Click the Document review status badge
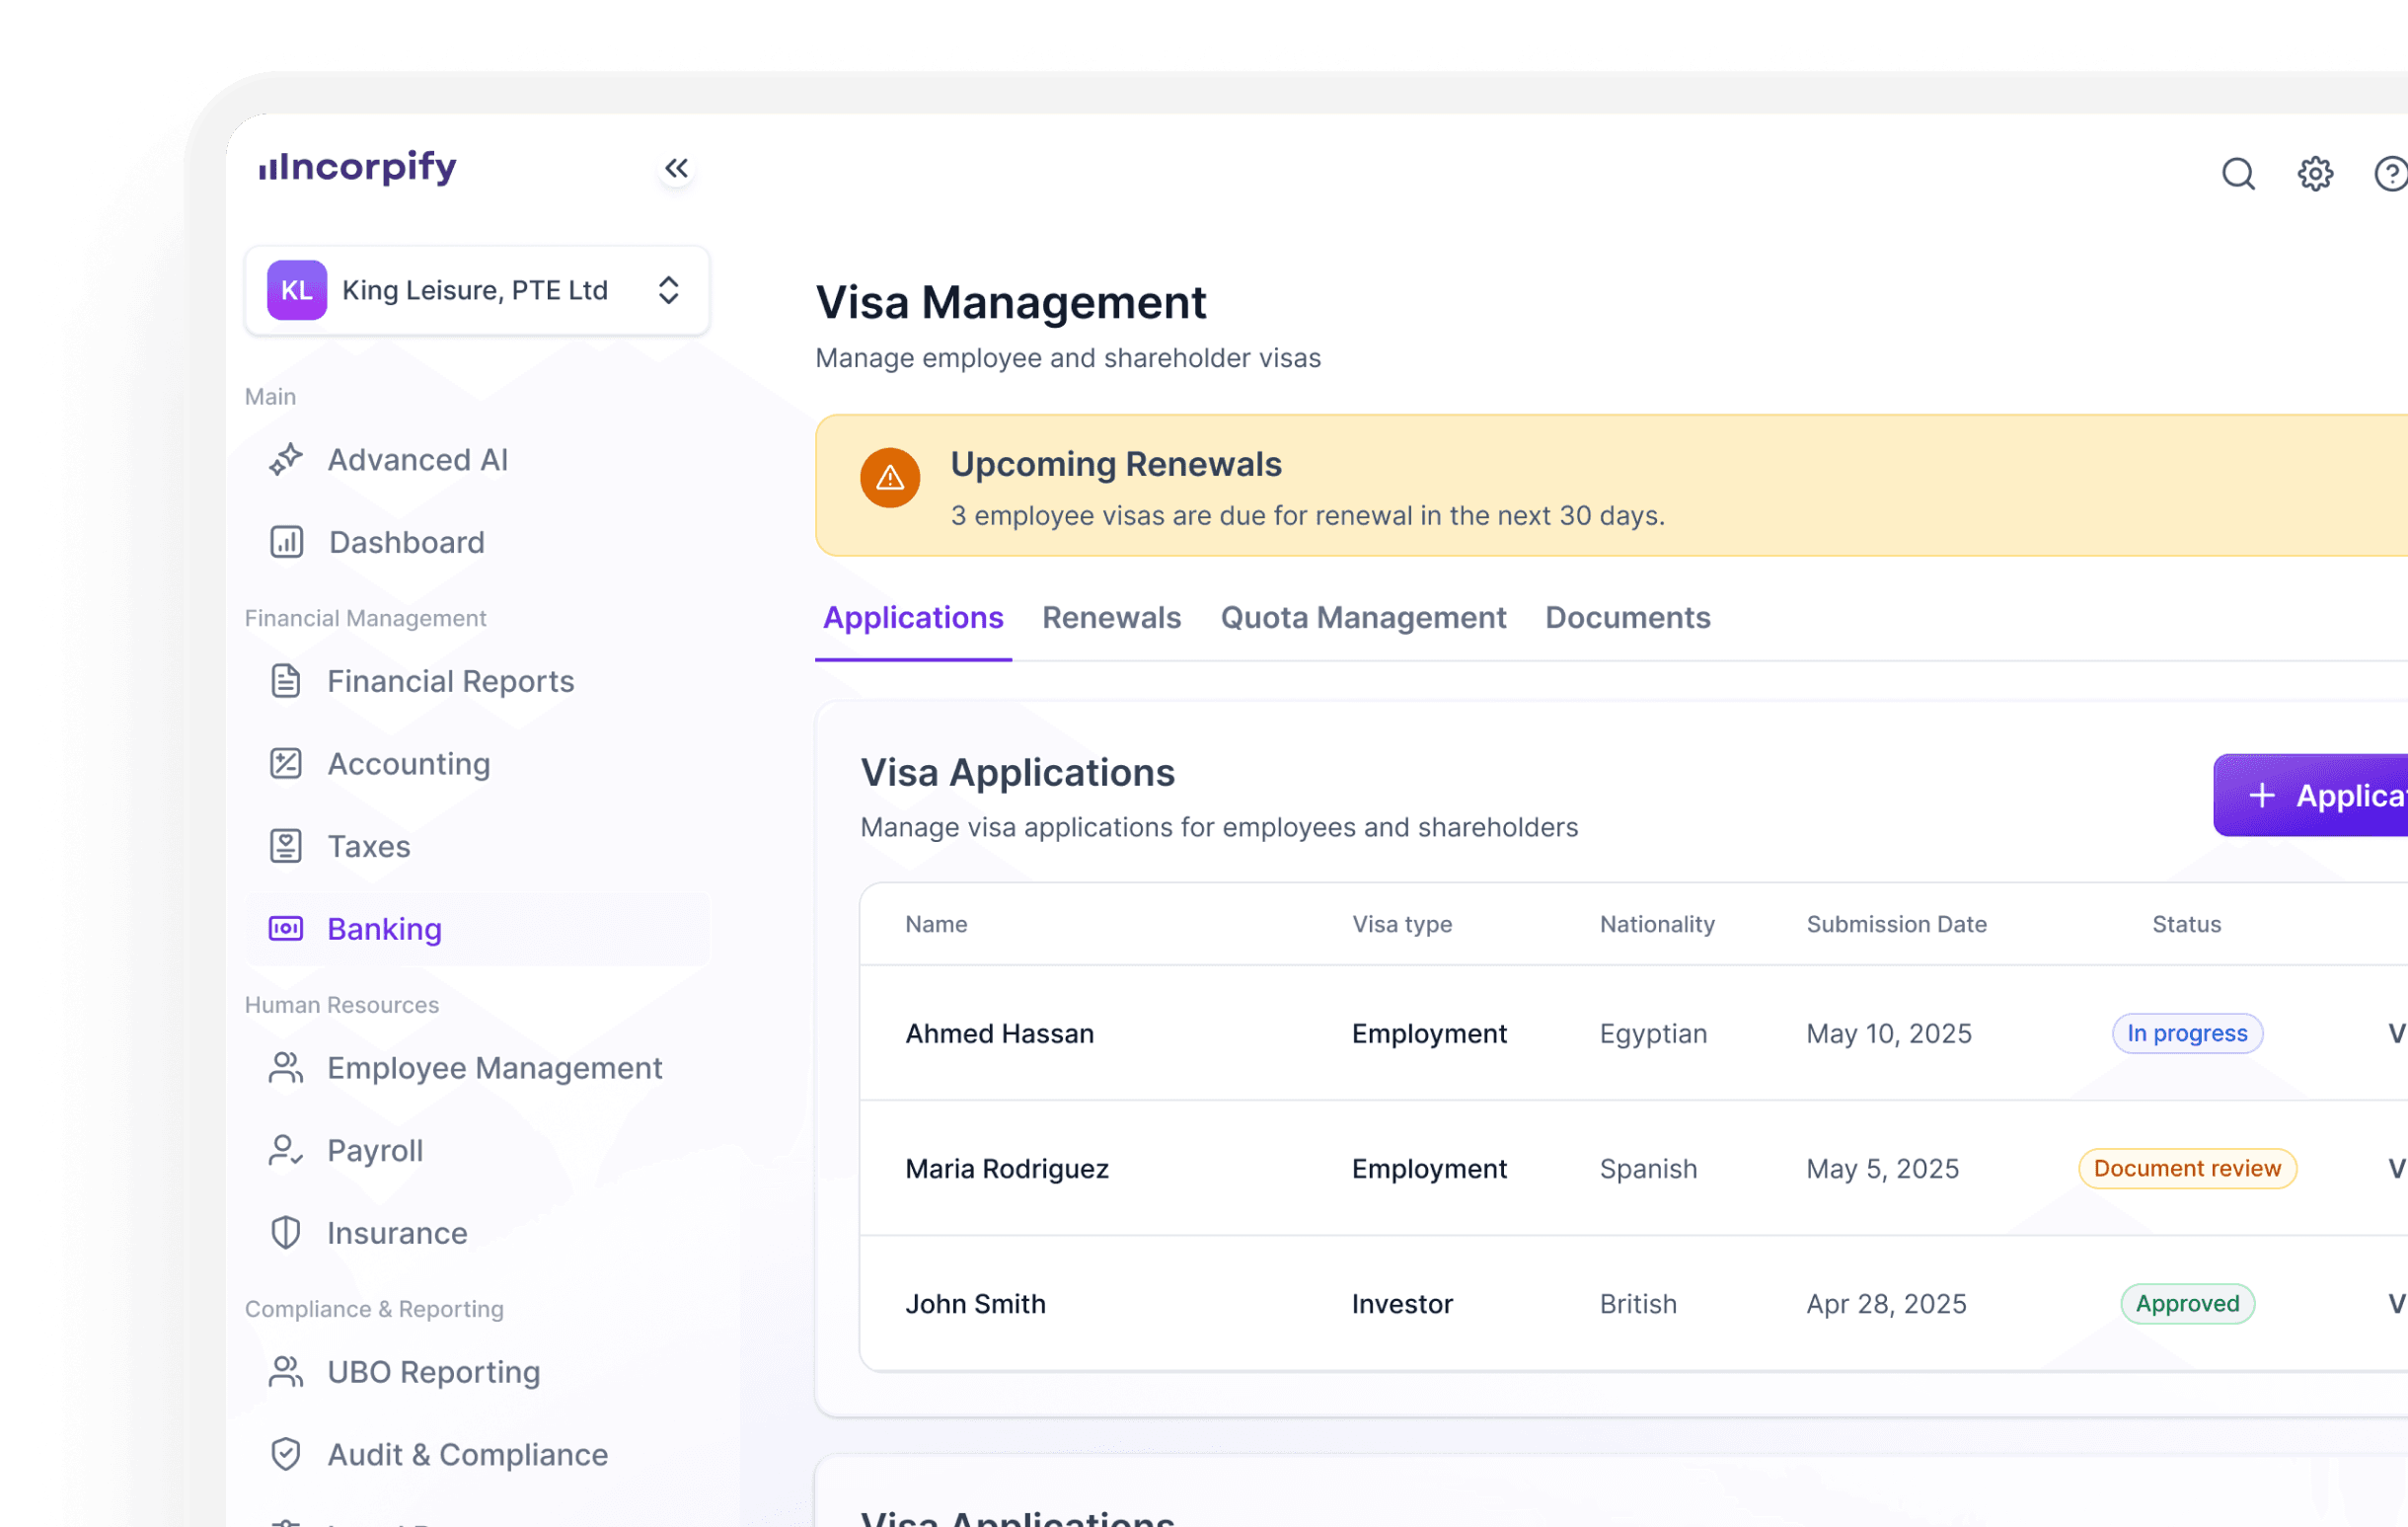This screenshot has width=2408, height=1527. 2186,1168
